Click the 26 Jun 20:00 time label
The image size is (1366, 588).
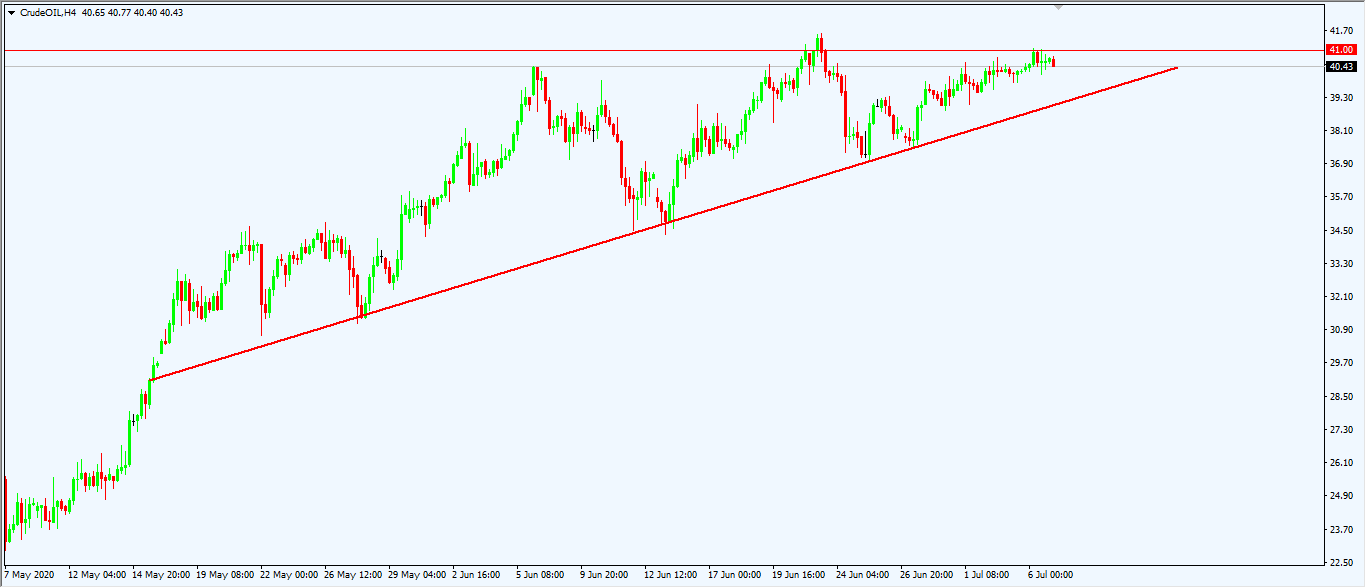[929, 575]
